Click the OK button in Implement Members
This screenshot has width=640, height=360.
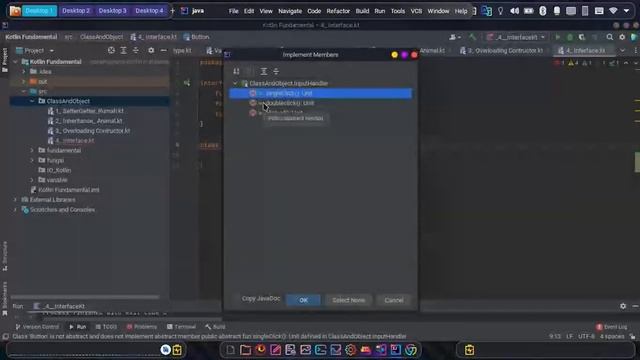click(x=303, y=300)
